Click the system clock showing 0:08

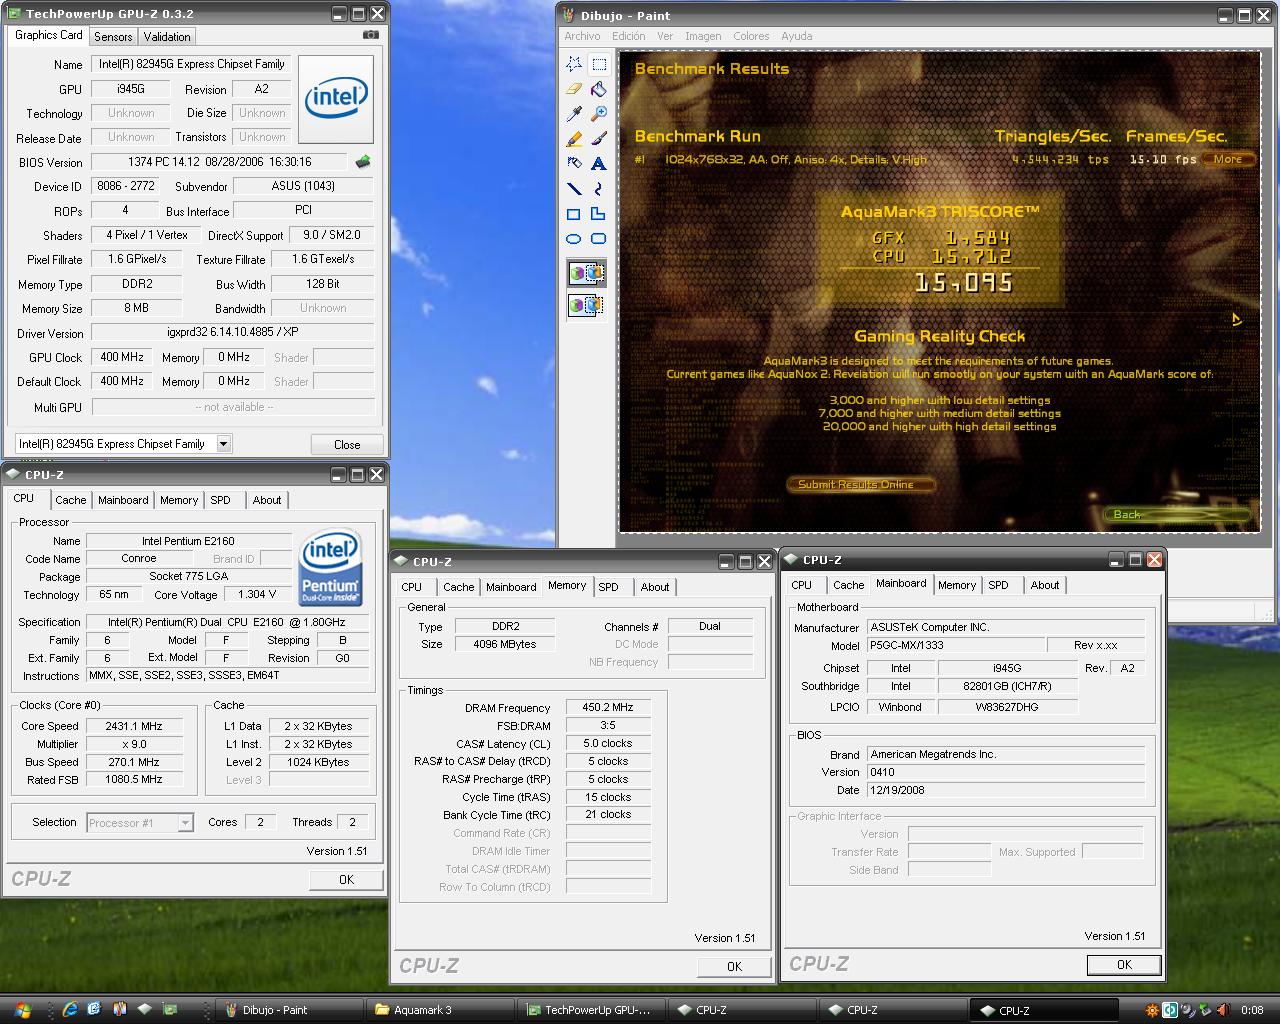[1252, 1010]
